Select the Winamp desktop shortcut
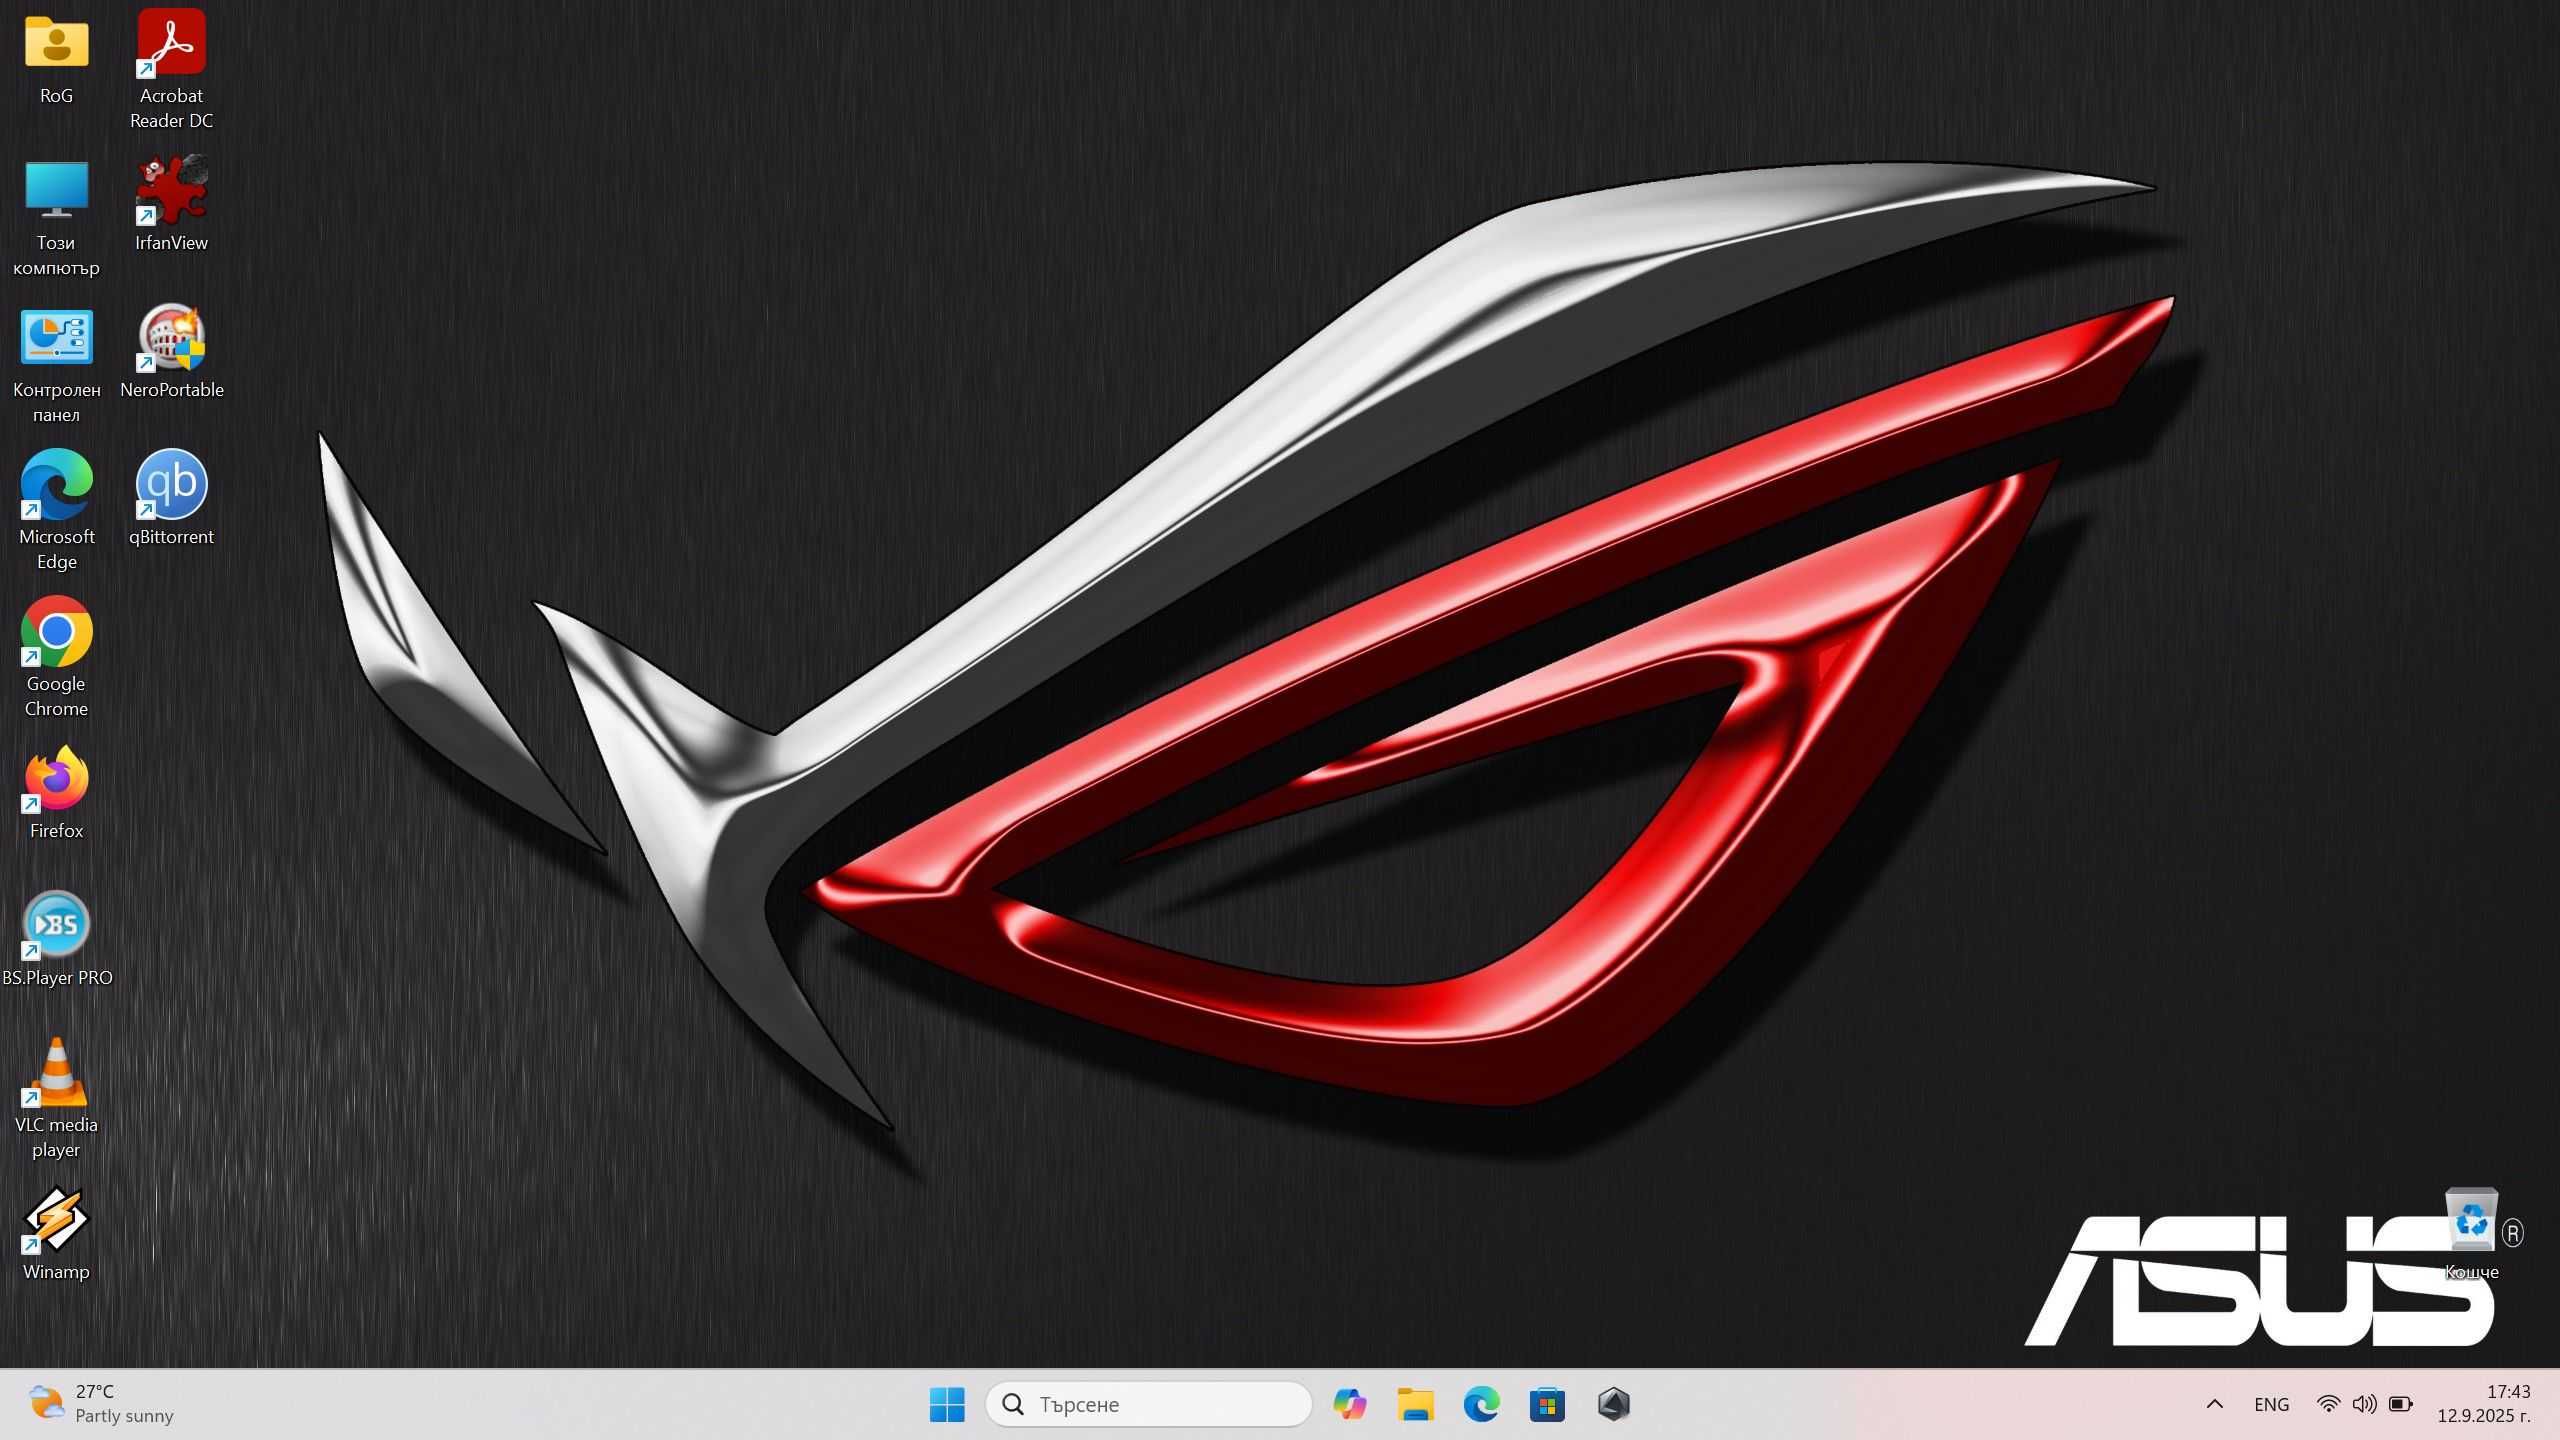 (56, 1219)
